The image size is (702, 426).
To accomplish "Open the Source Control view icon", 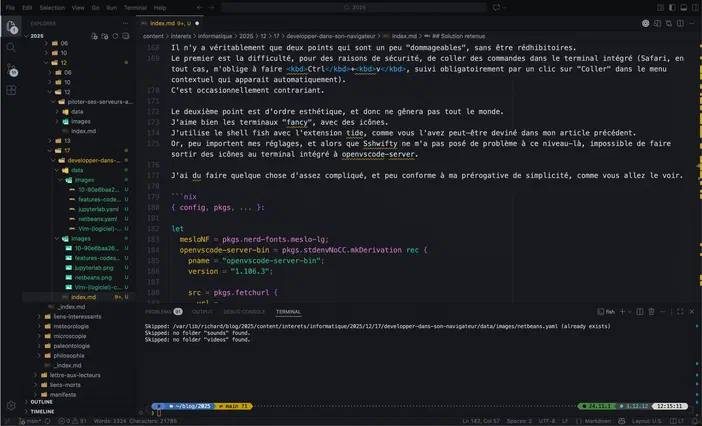I will point(11,69).
